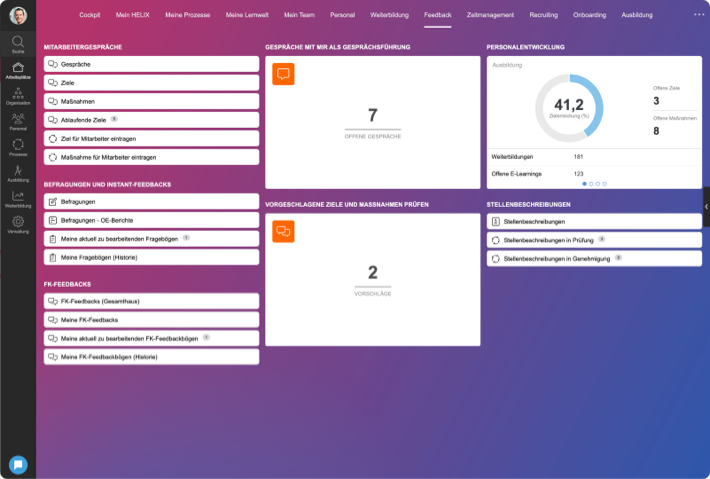Switch to the Cockpit tab
This screenshot has height=479, width=710.
point(90,15)
